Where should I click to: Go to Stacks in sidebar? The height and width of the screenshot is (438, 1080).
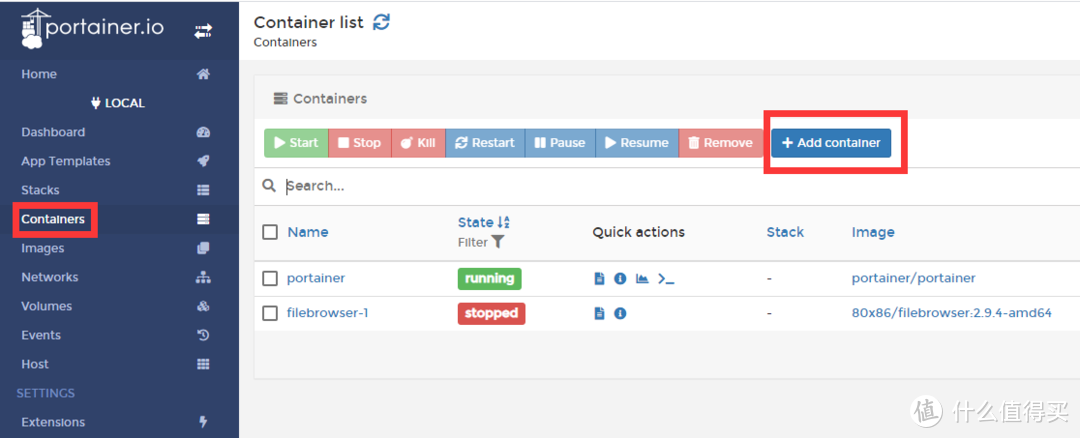(x=40, y=190)
